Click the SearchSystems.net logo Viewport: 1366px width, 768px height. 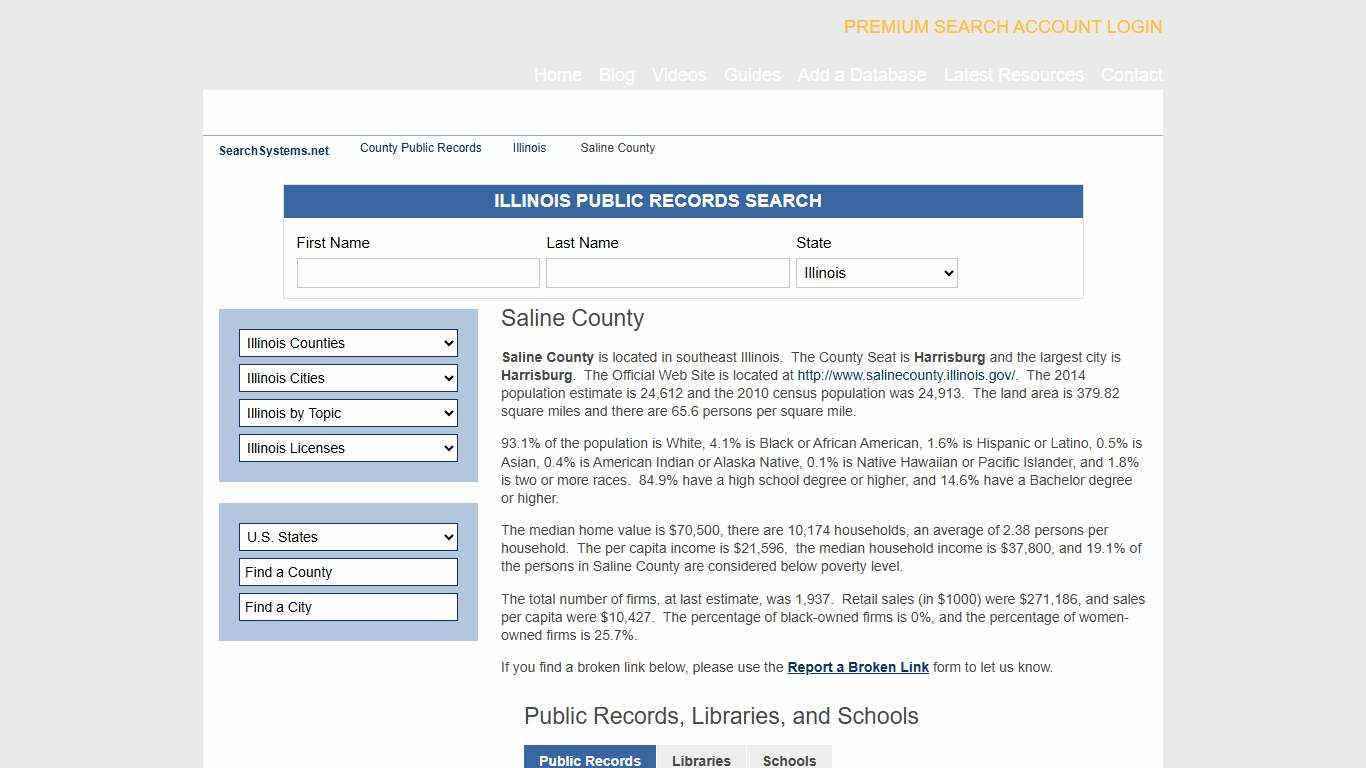pos(273,150)
